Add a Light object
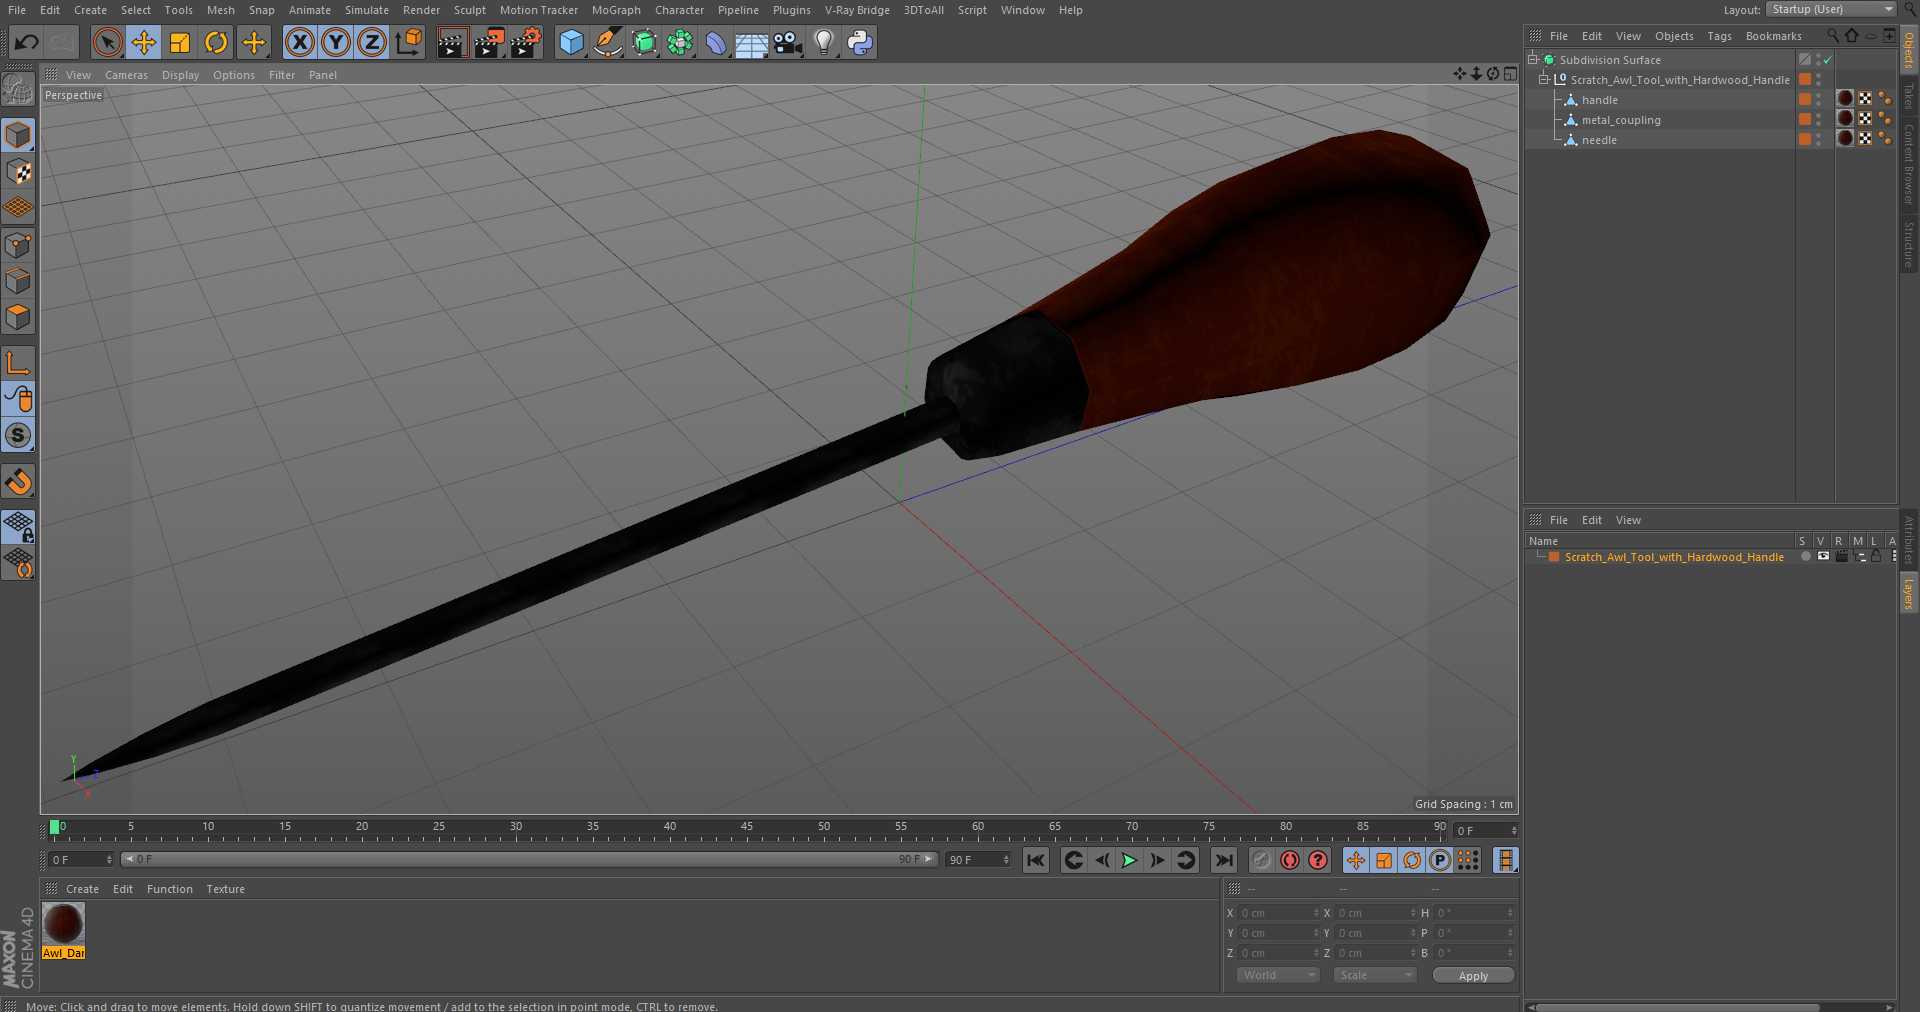This screenshot has height=1012, width=1920. click(x=824, y=42)
